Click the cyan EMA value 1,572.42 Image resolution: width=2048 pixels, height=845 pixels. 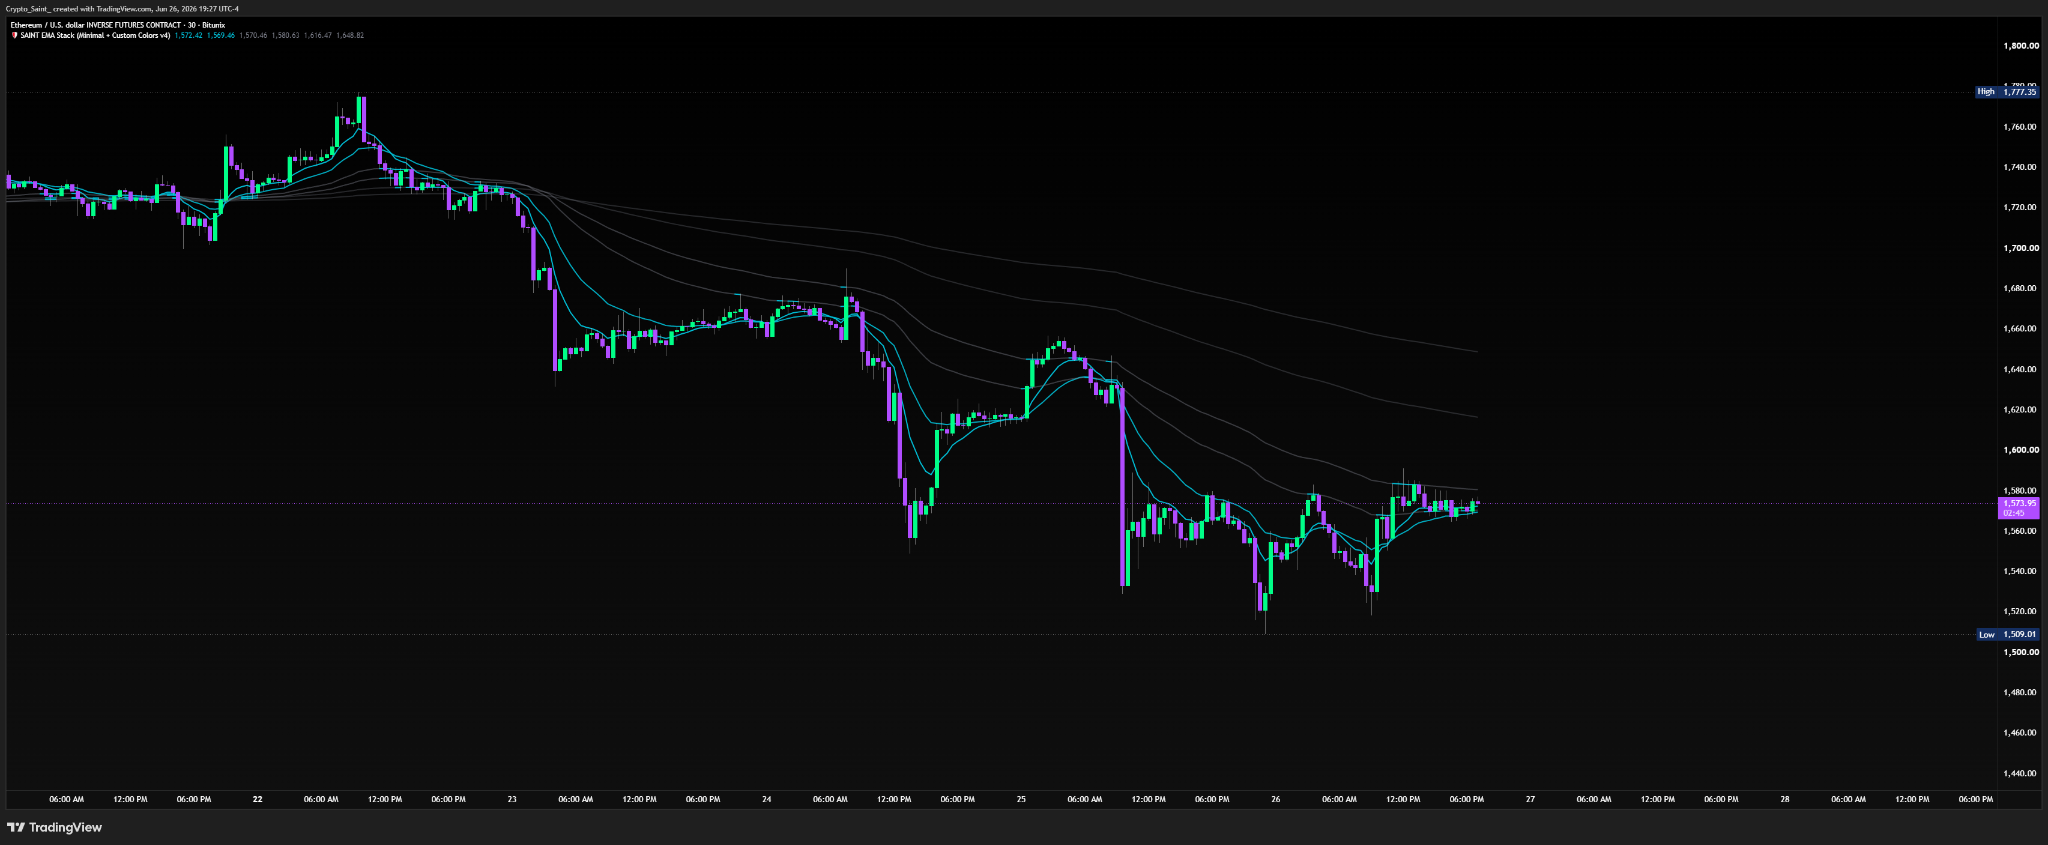(188, 35)
